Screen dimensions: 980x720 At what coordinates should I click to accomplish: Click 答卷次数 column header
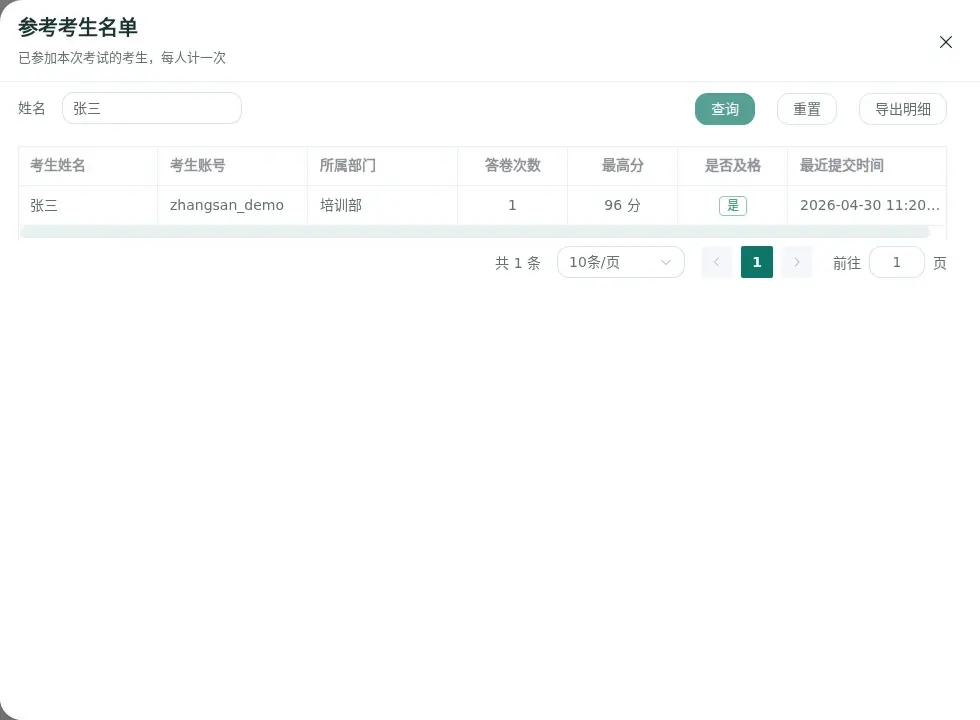click(x=512, y=166)
